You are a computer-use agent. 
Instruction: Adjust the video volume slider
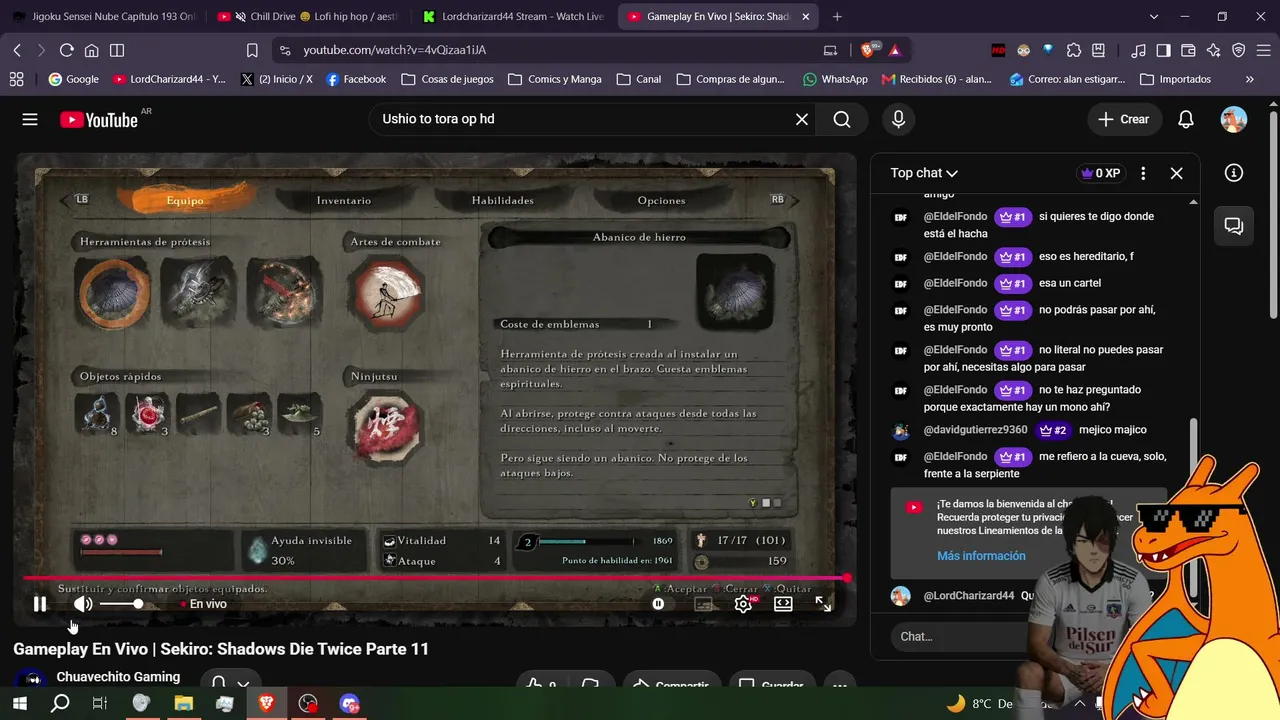[x=121, y=604]
